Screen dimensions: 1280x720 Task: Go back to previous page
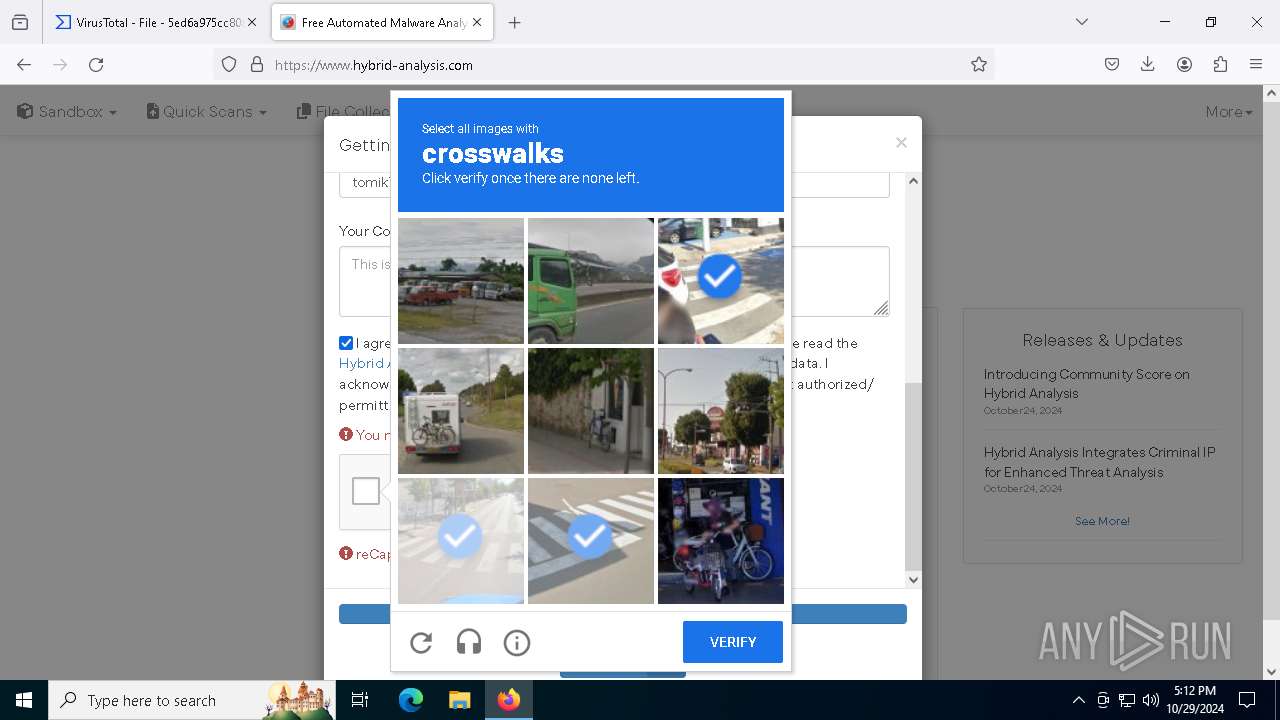[24, 65]
